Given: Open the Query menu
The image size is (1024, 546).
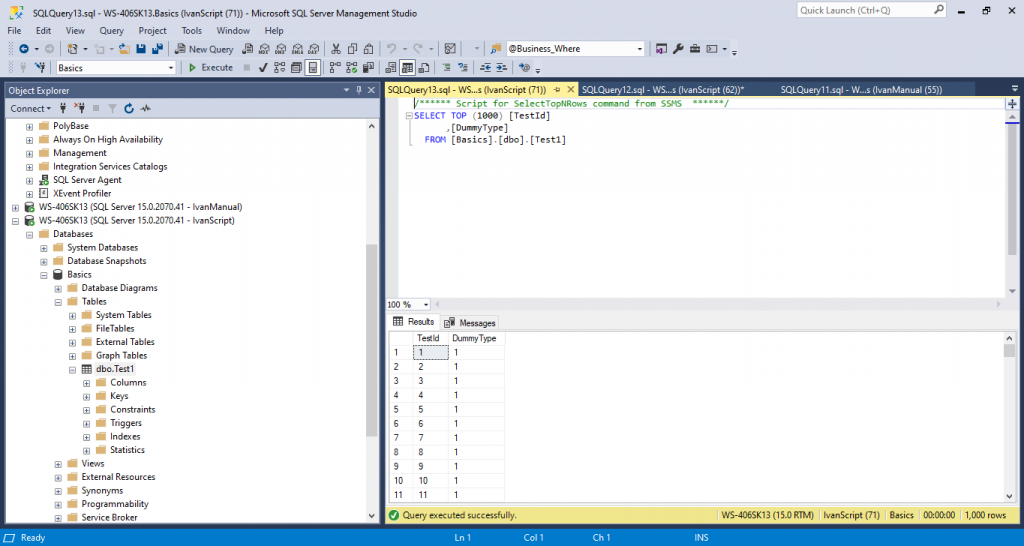Looking at the screenshot, I should click(x=112, y=31).
